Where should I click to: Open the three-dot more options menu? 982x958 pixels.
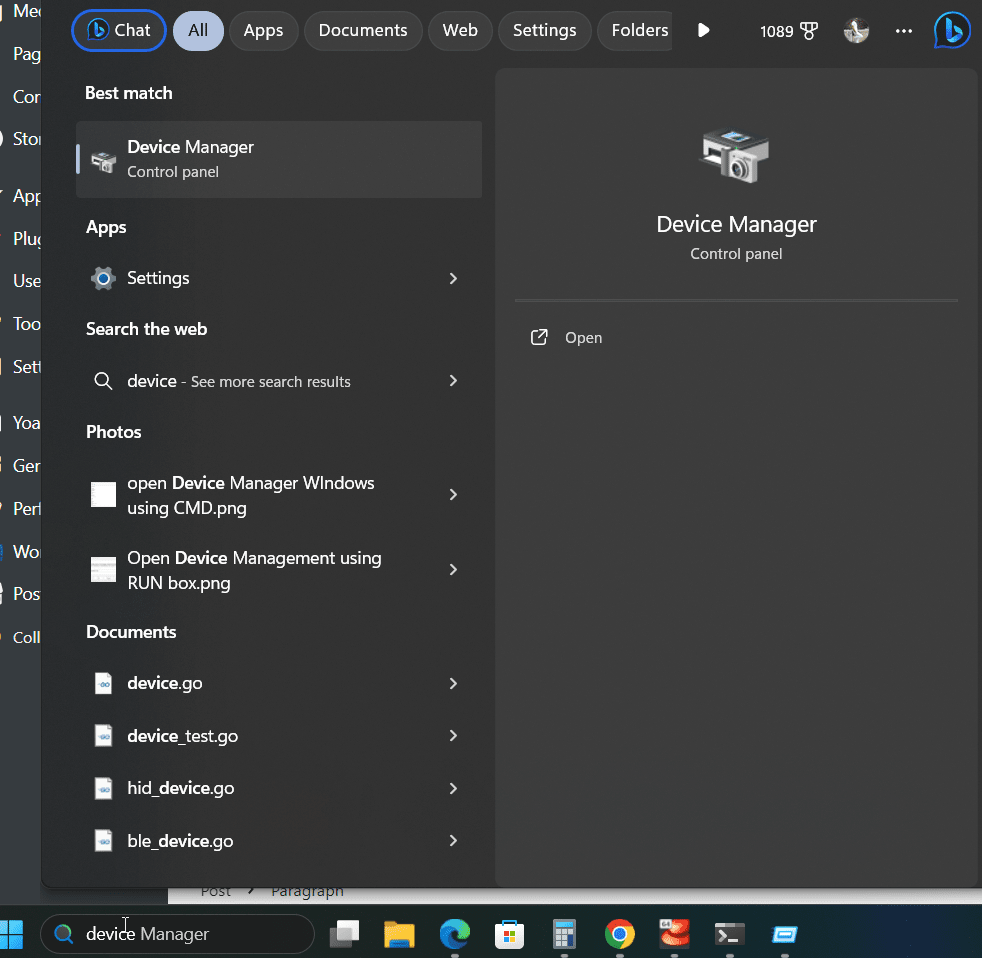point(904,31)
